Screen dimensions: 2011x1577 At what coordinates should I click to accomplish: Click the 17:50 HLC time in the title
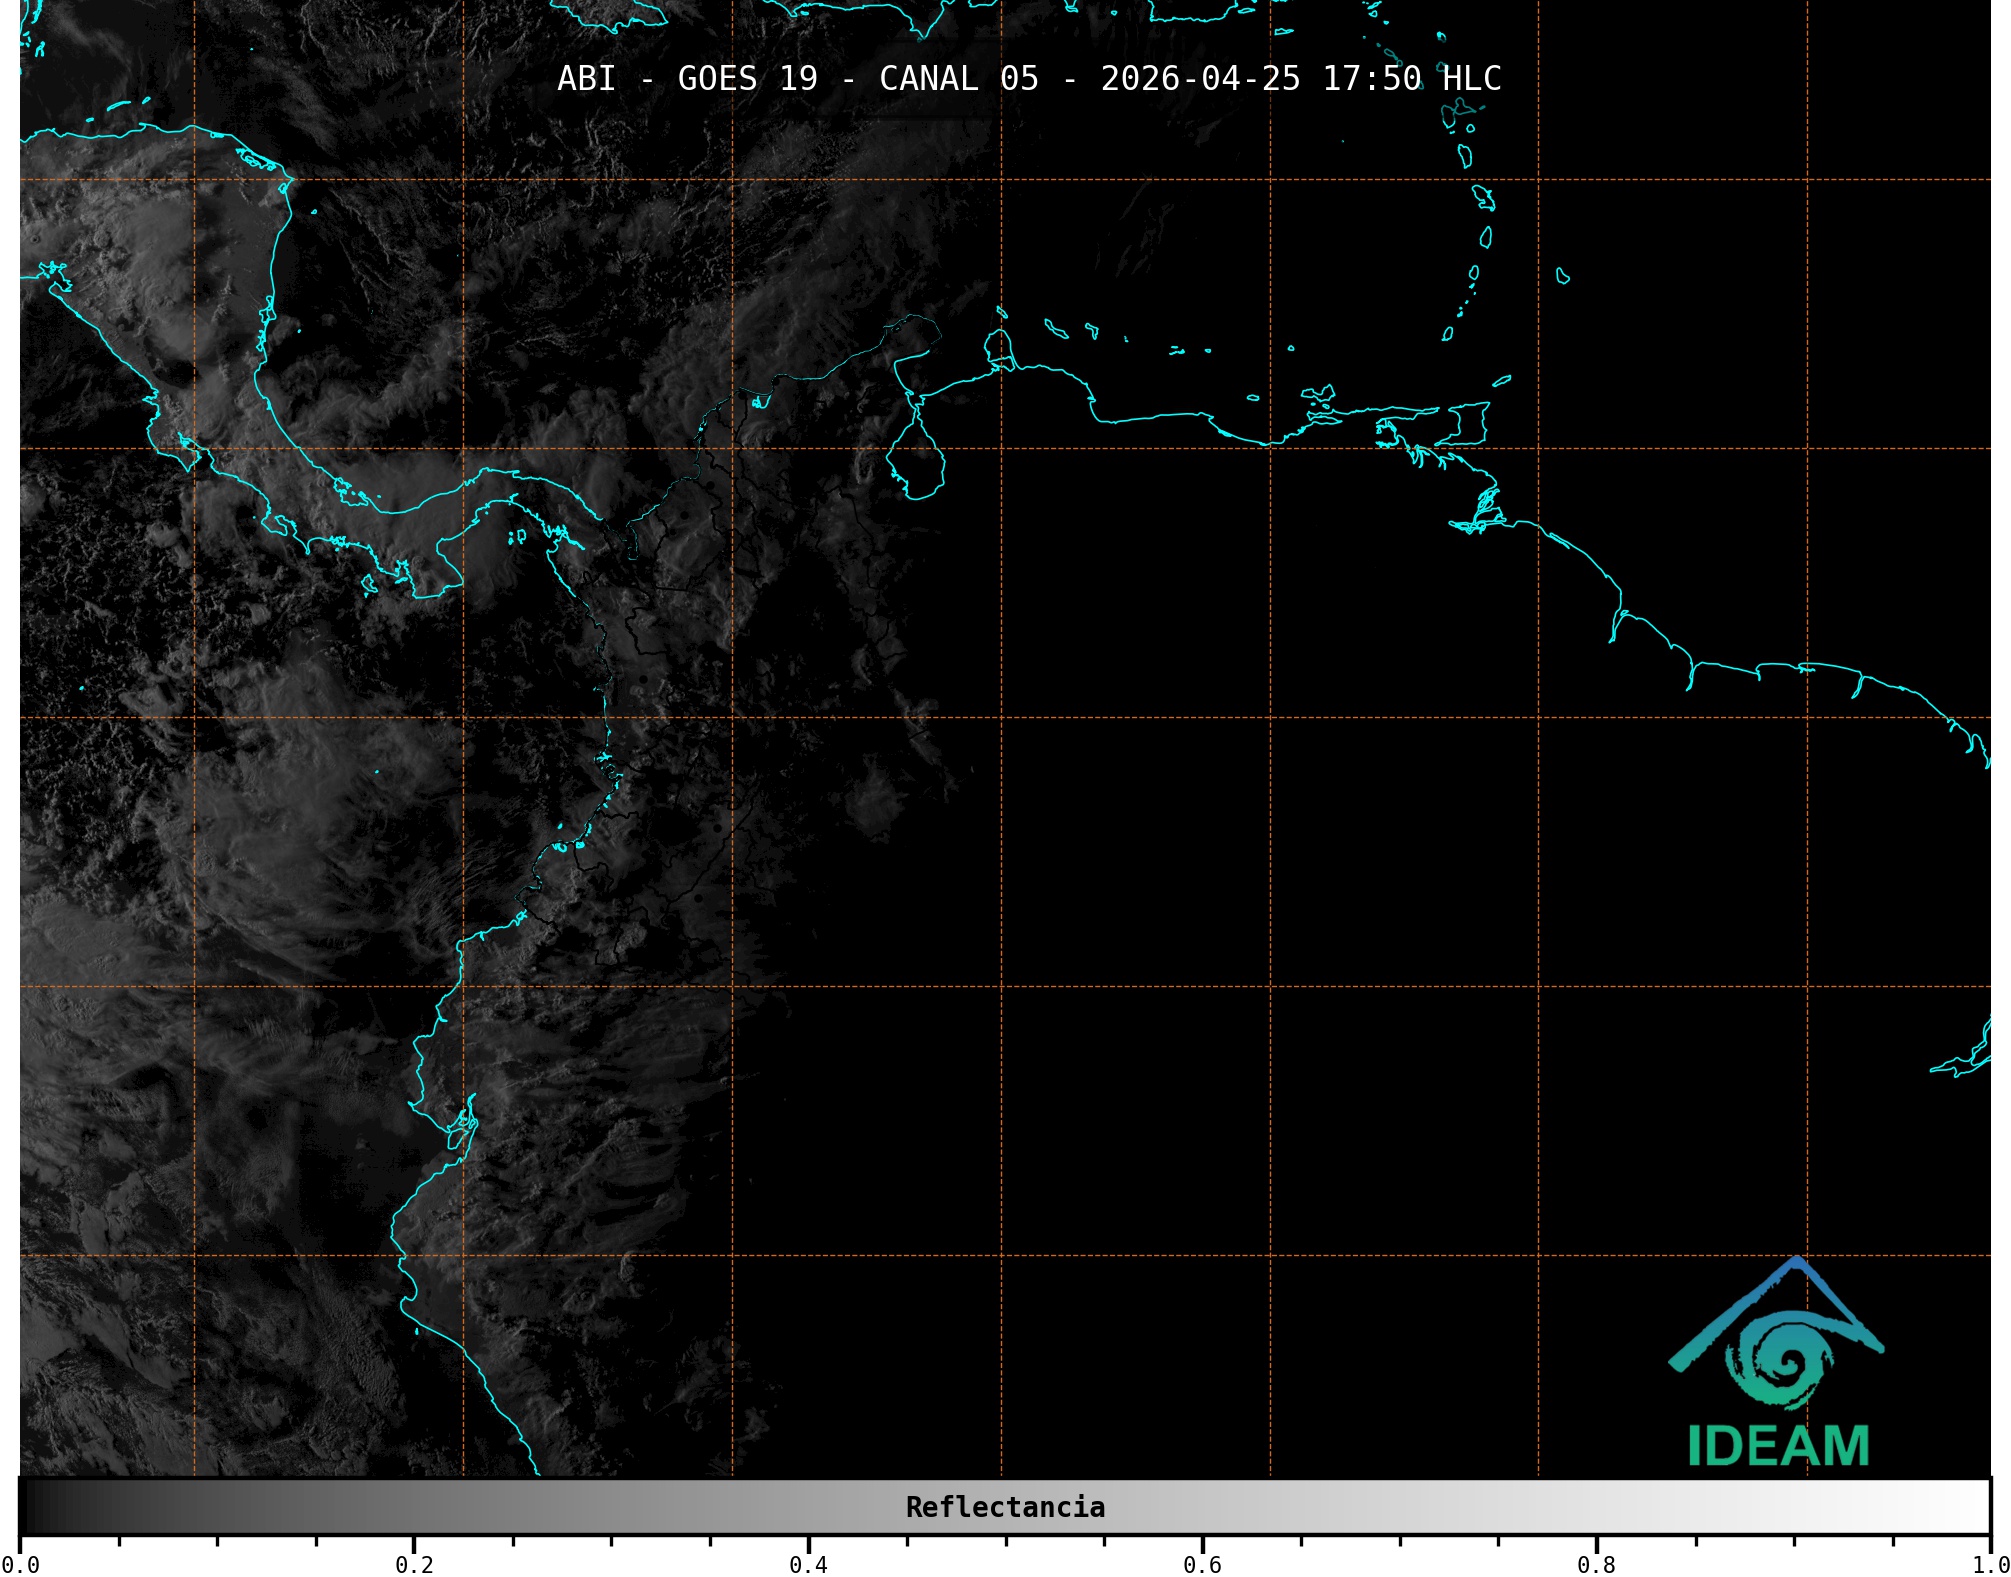tap(1411, 79)
